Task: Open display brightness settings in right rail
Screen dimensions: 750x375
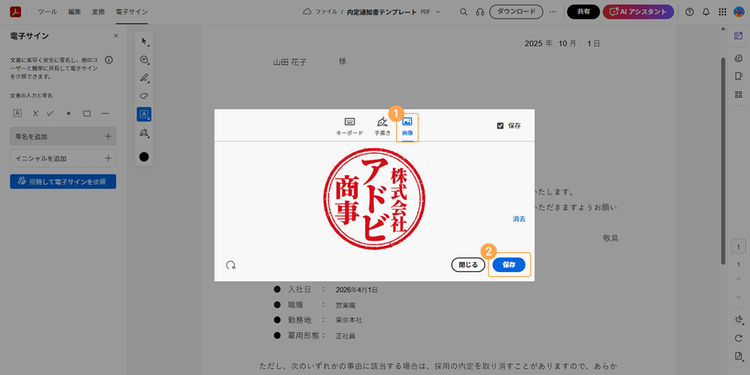Action: pos(738,320)
